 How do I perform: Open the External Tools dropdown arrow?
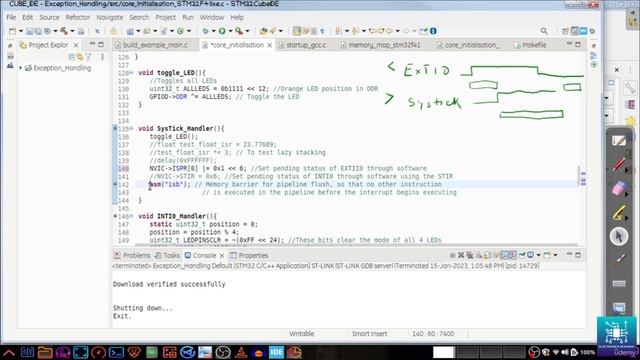(x=247, y=31)
